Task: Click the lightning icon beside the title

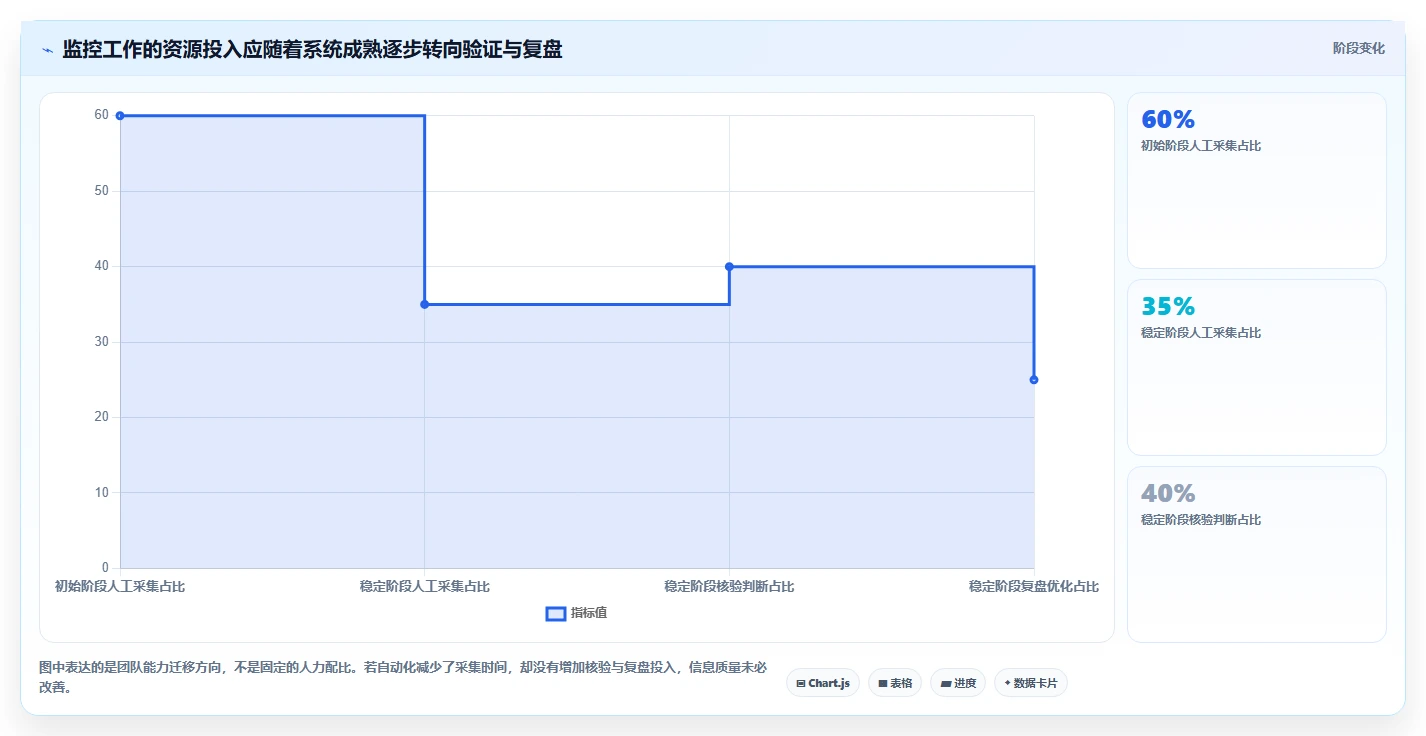Action: tap(47, 50)
